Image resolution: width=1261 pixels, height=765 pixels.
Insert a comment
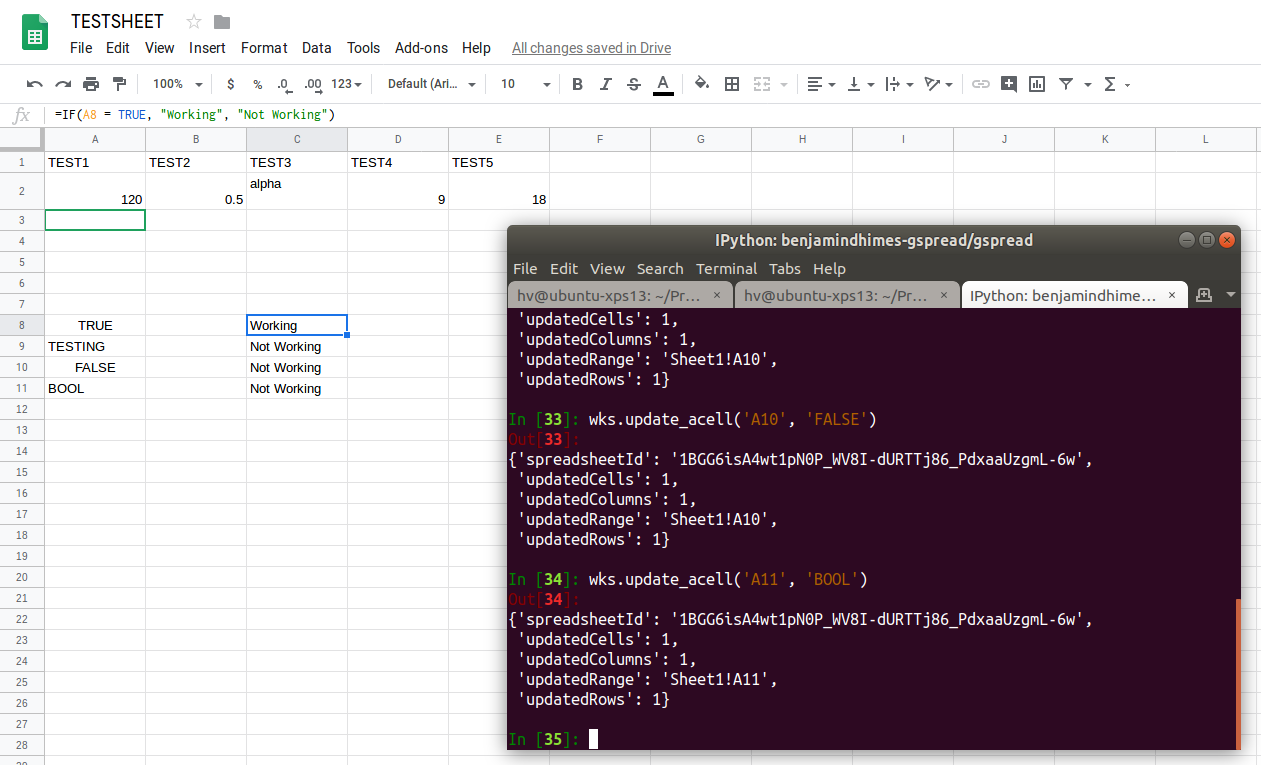pyautogui.click(x=1009, y=84)
